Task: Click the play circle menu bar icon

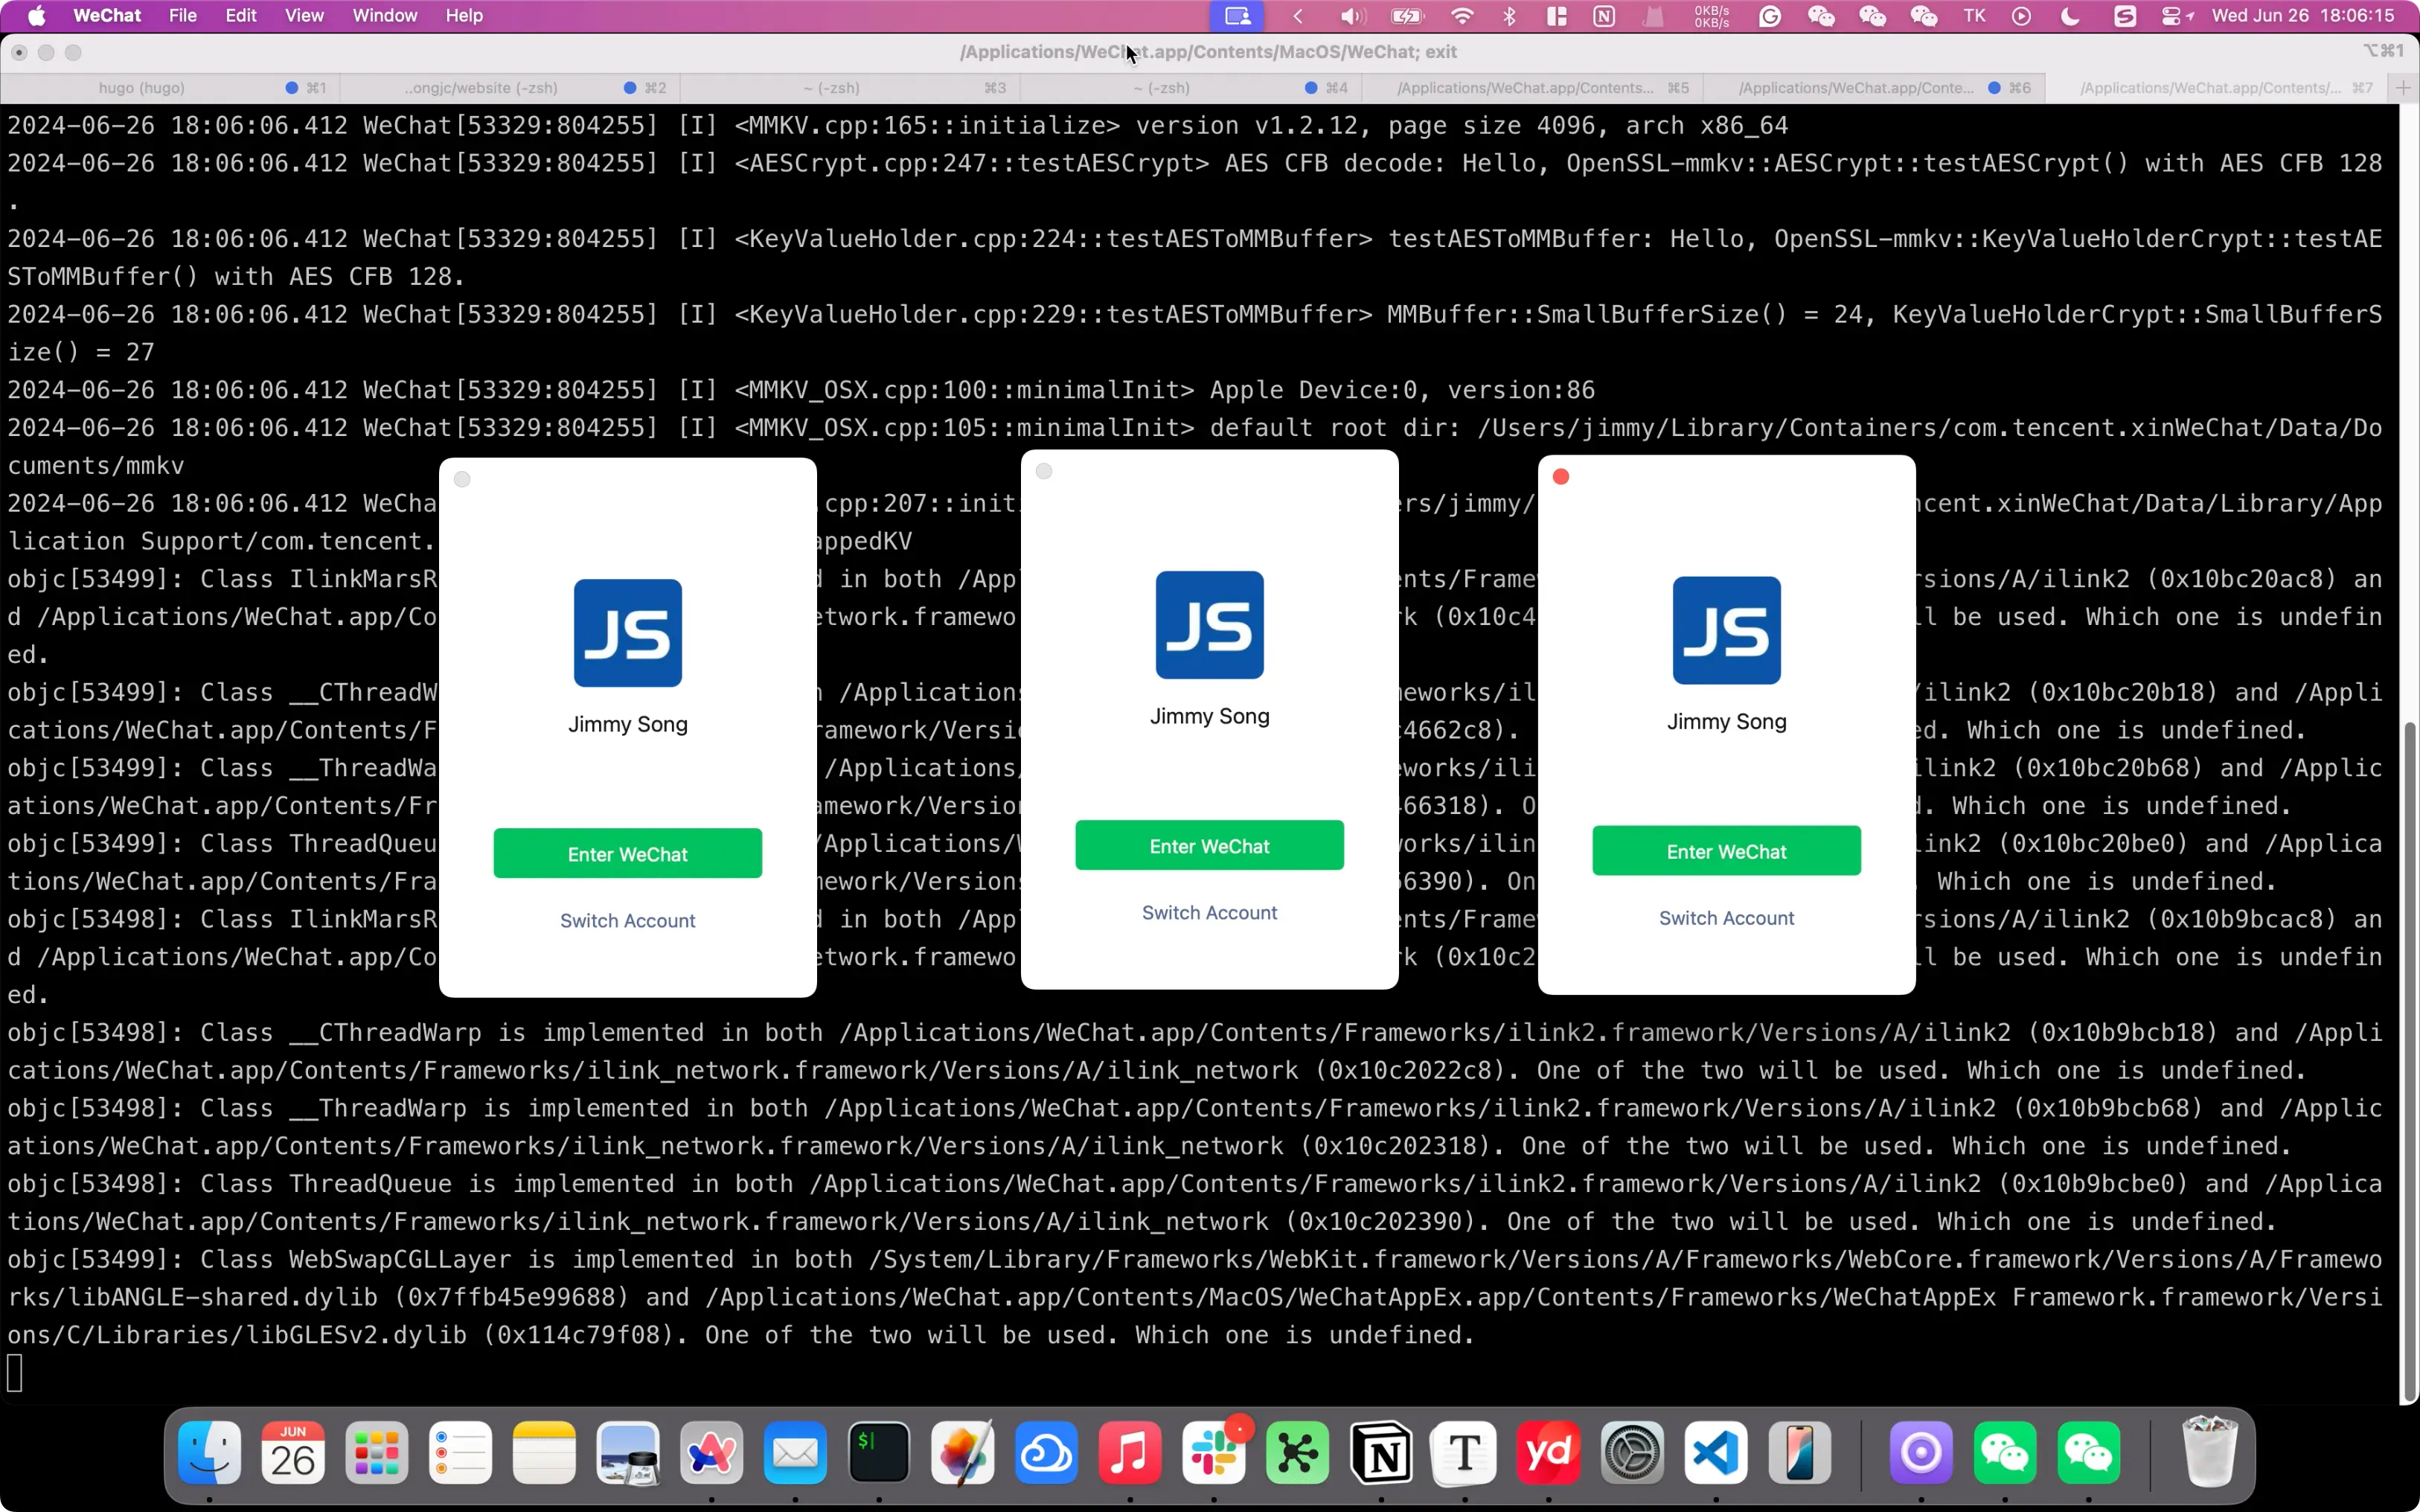Action: 2022,16
